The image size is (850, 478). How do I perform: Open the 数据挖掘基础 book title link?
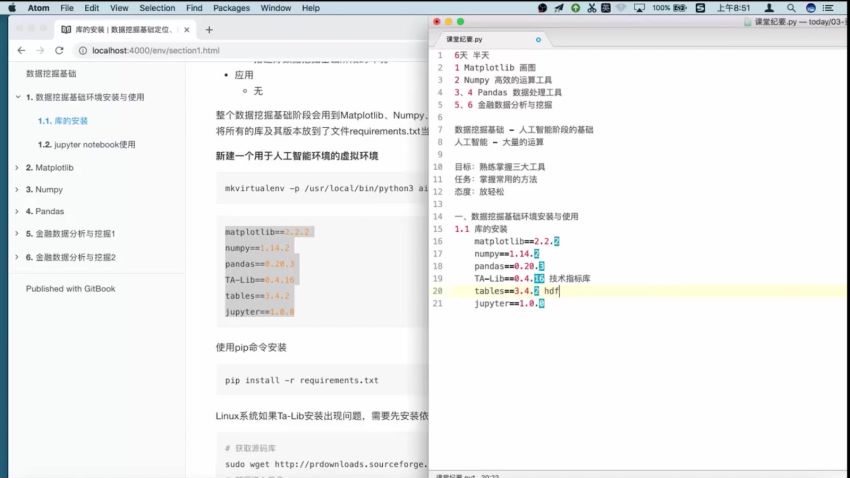click(51, 74)
